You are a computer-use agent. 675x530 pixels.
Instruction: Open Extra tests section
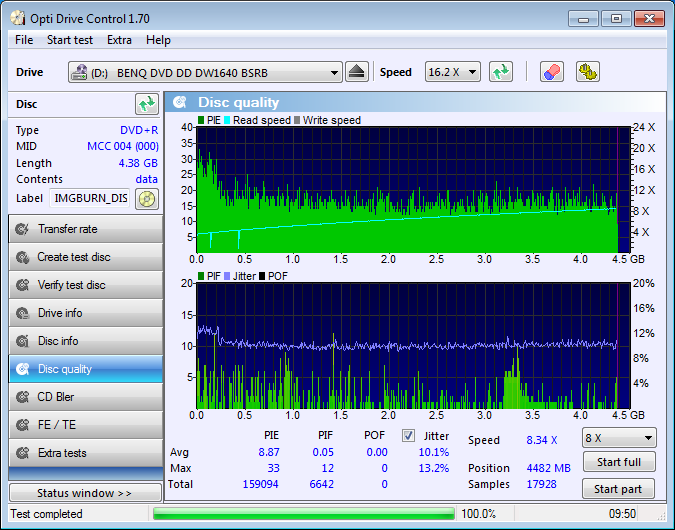click(86, 453)
